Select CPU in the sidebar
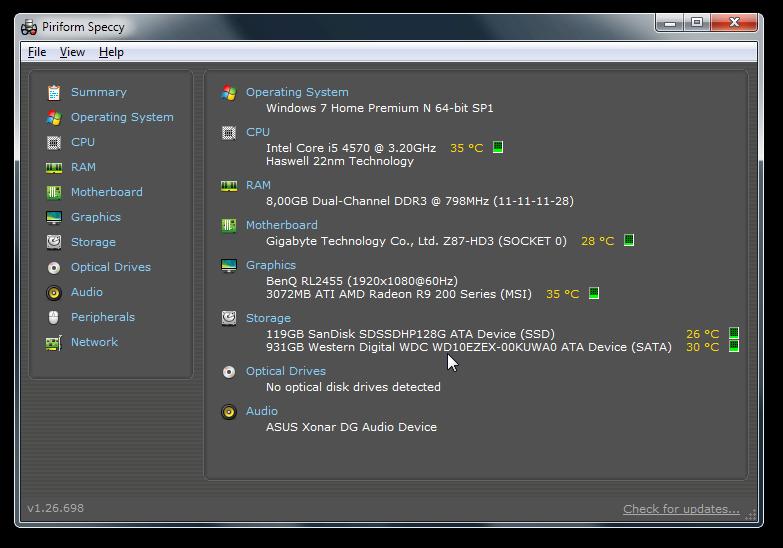 (83, 142)
